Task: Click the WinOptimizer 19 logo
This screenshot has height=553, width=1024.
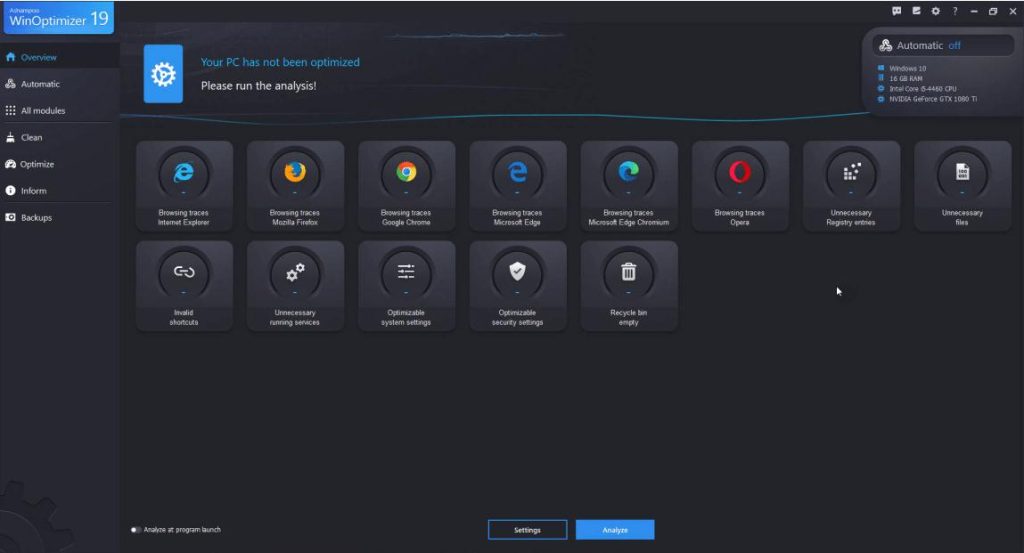Action: pos(59,18)
